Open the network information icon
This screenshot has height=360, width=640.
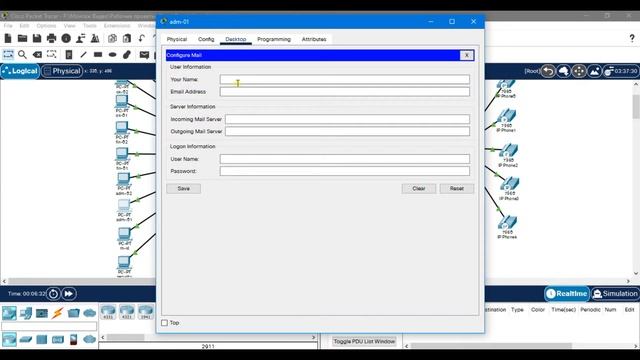pos(66,38)
